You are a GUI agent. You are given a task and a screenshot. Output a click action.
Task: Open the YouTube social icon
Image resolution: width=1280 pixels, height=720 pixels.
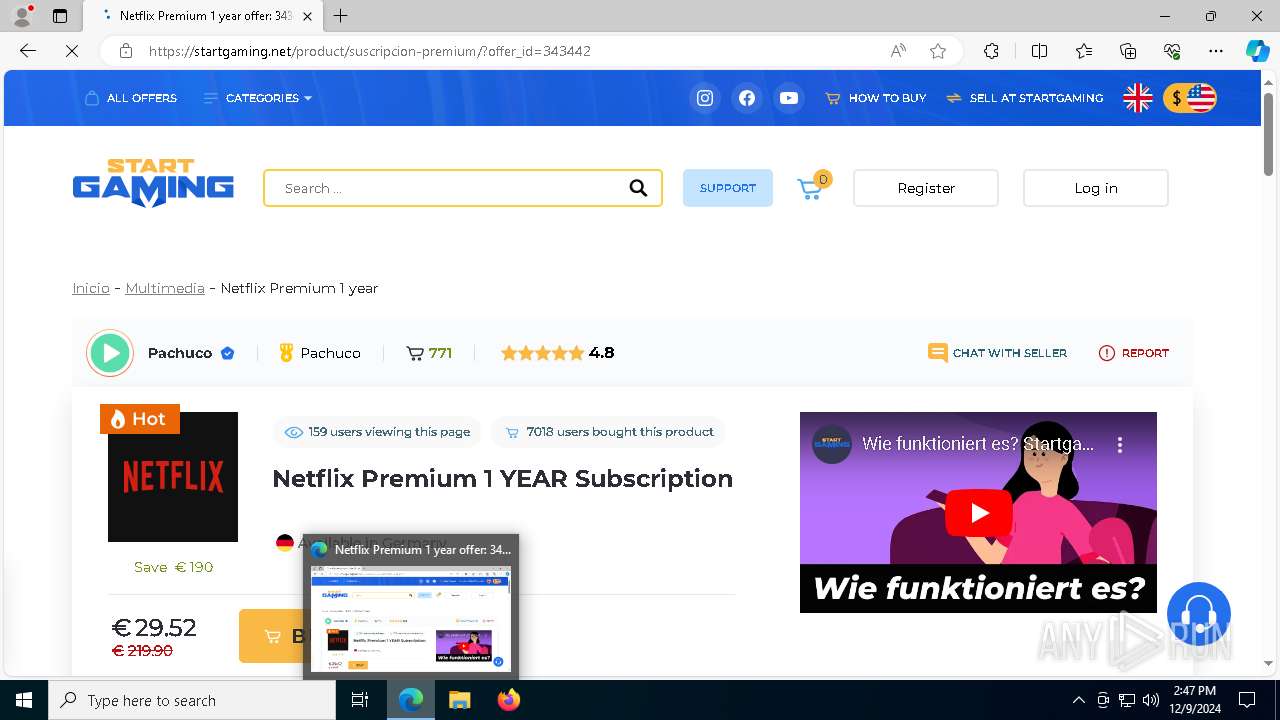click(x=789, y=98)
